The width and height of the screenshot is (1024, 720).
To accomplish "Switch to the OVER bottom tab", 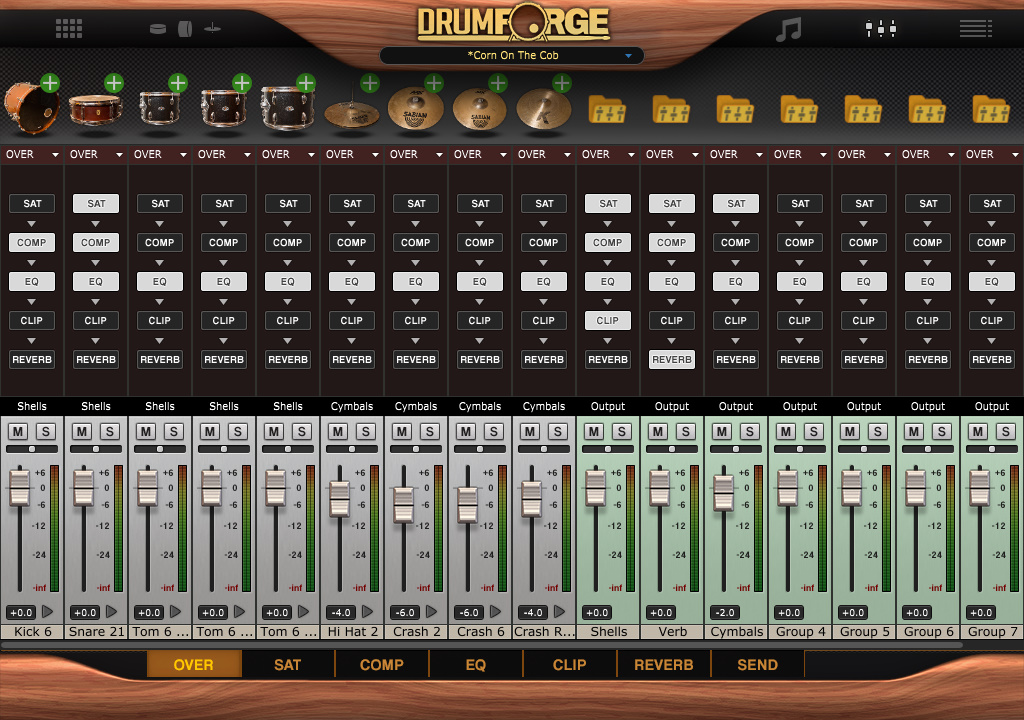I will [194, 664].
